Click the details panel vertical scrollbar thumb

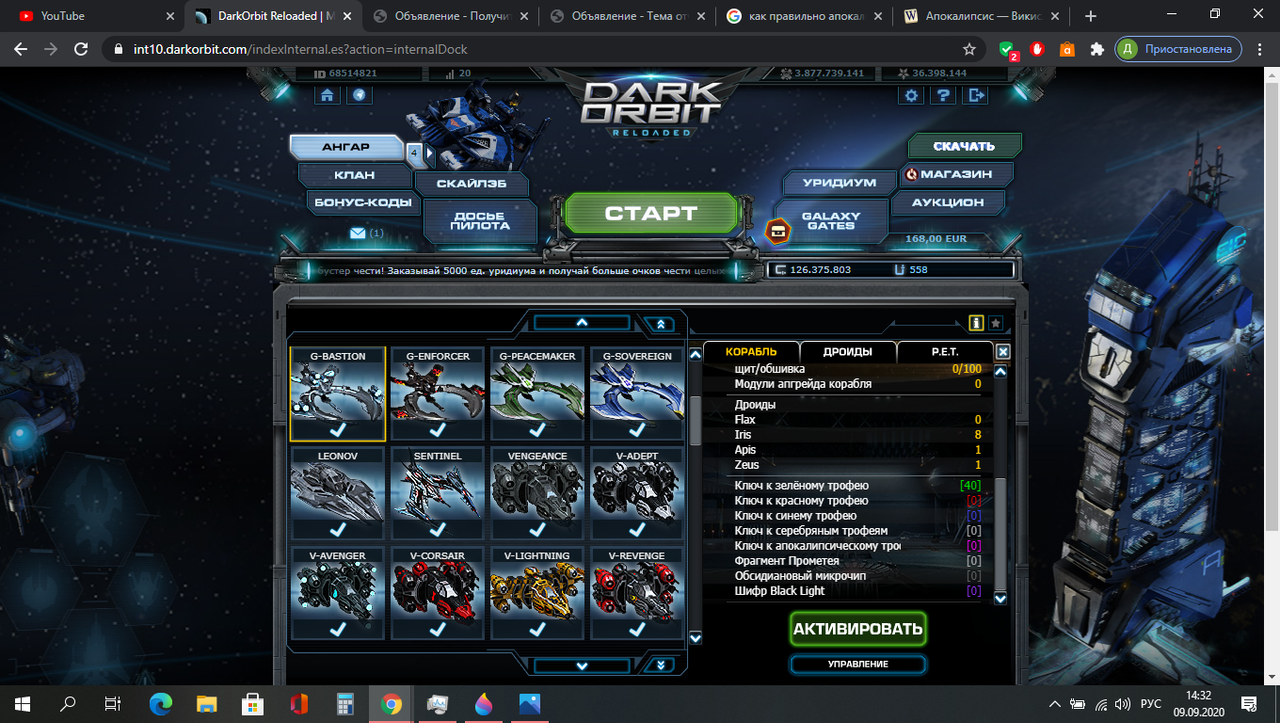1001,532
